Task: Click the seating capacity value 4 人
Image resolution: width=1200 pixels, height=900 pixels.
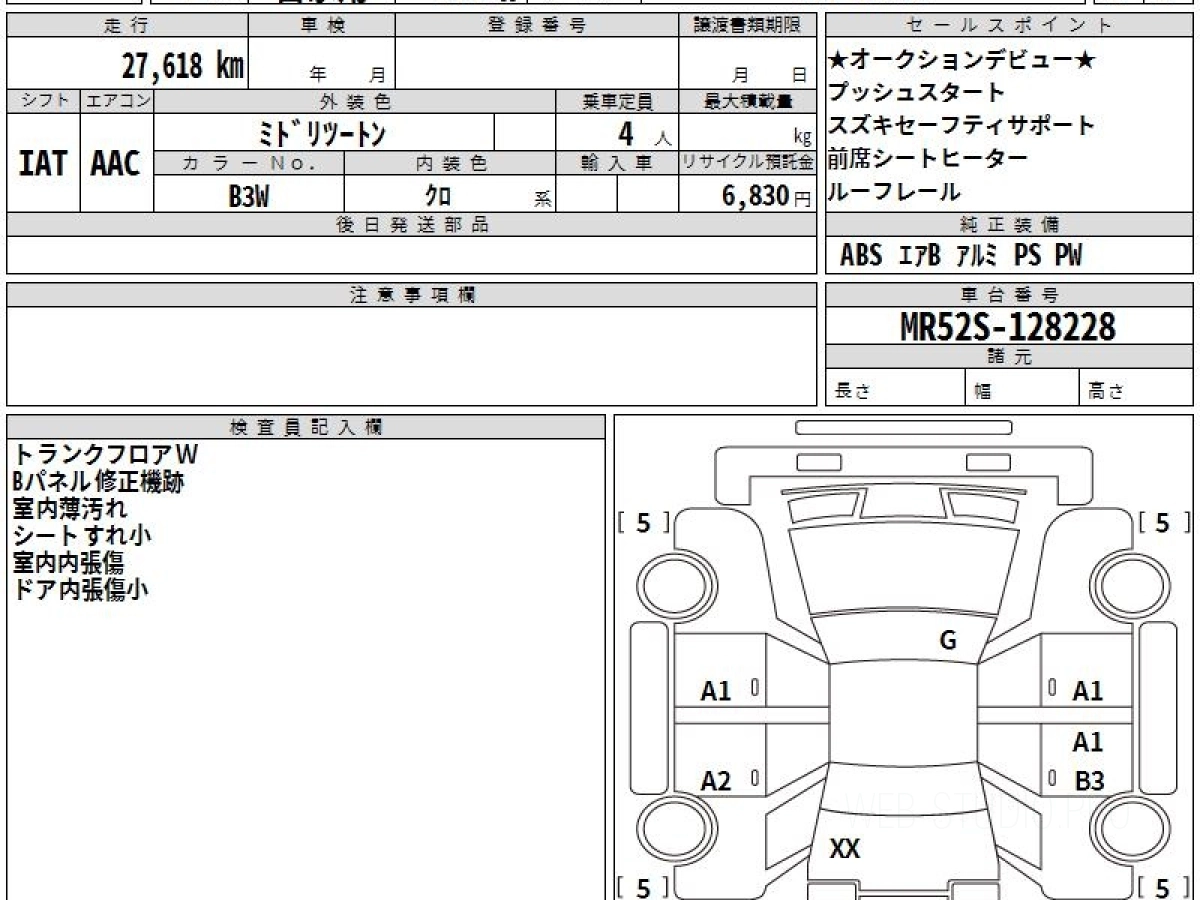Action: click(x=645, y=133)
